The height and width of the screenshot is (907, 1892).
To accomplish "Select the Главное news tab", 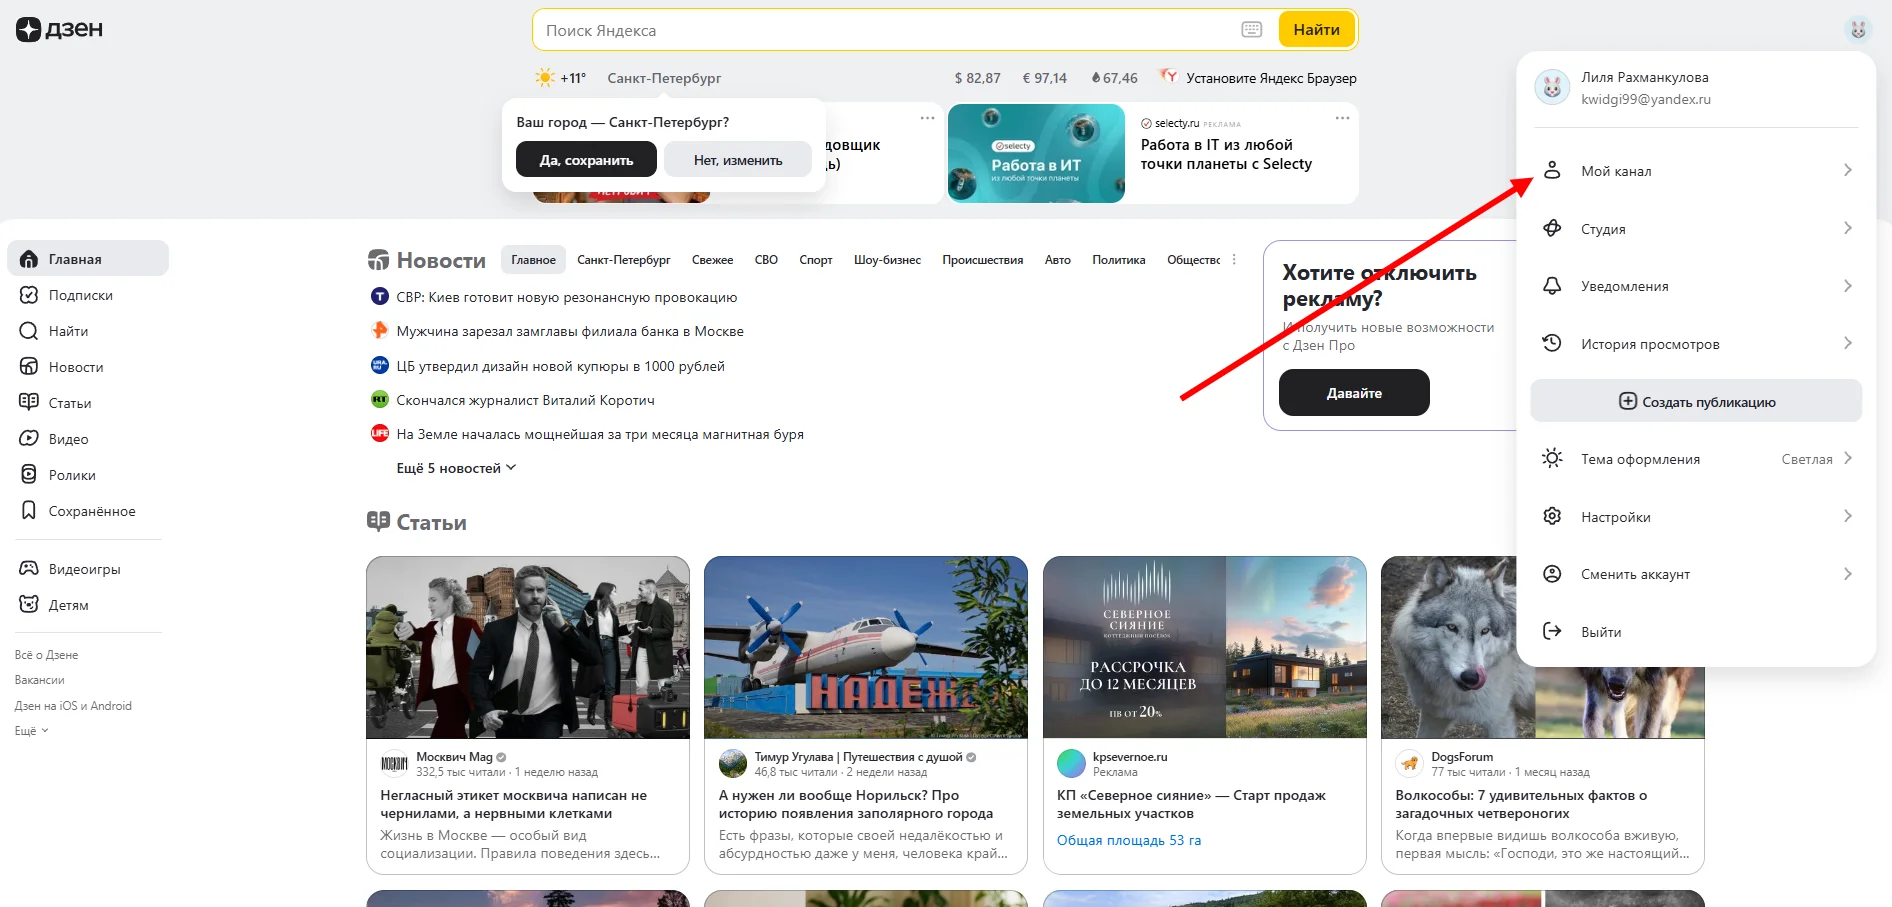I will click(533, 260).
